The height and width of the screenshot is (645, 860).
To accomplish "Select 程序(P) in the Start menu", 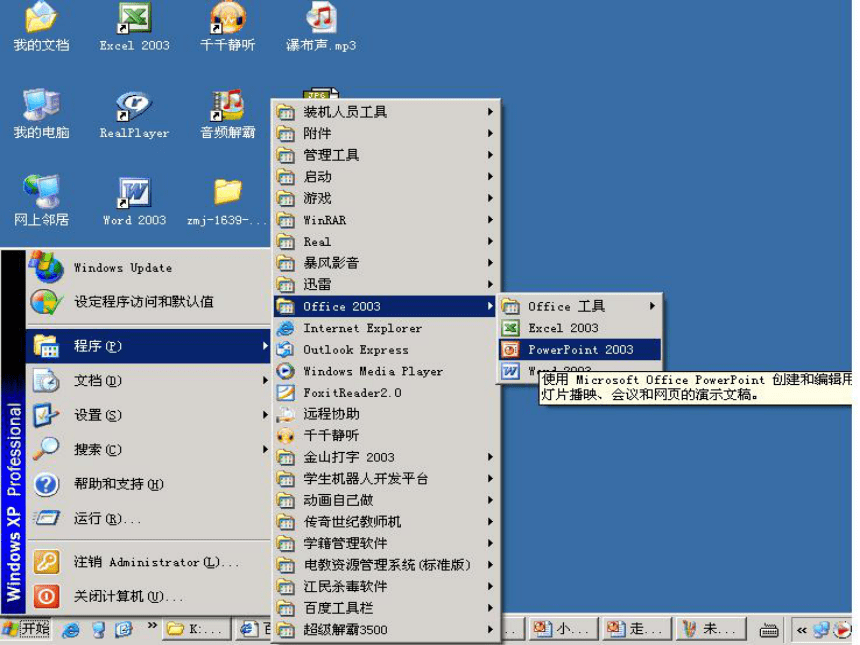I will coord(149,346).
